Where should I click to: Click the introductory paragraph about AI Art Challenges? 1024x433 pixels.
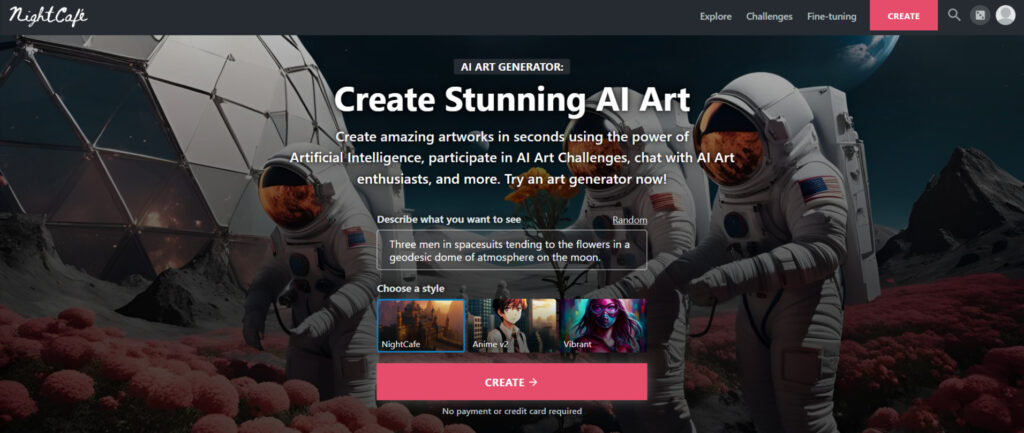coord(512,157)
